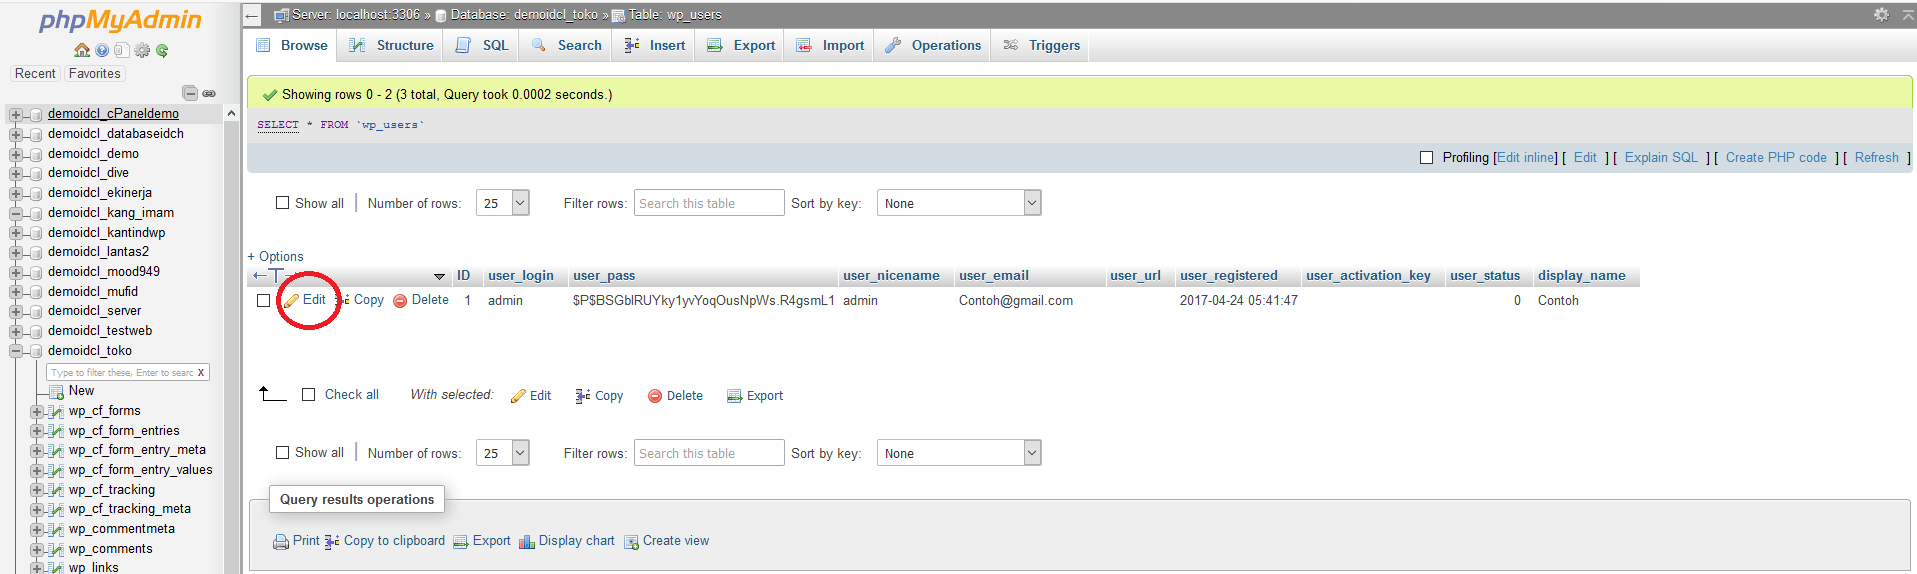1917x574 pixels.
Task: Open Display chart for query results
Action: pyautogui.click(x=567, y=541)
